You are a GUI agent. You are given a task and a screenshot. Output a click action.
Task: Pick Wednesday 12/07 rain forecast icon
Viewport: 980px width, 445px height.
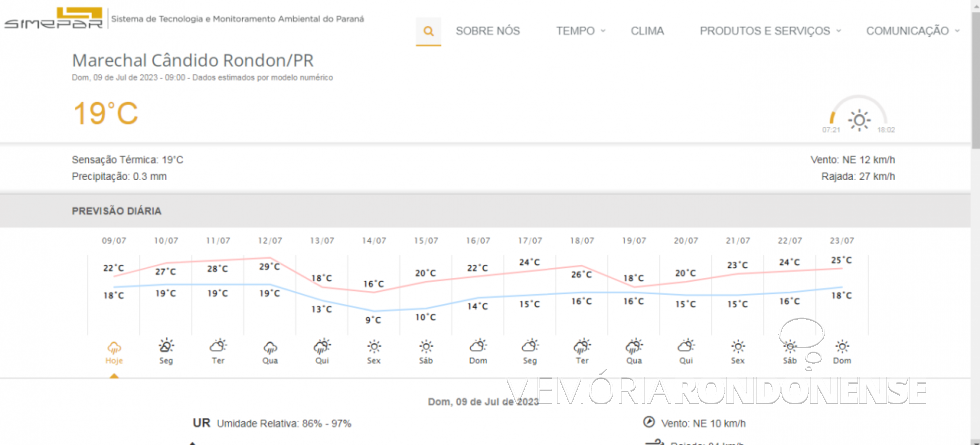point(270,347)
